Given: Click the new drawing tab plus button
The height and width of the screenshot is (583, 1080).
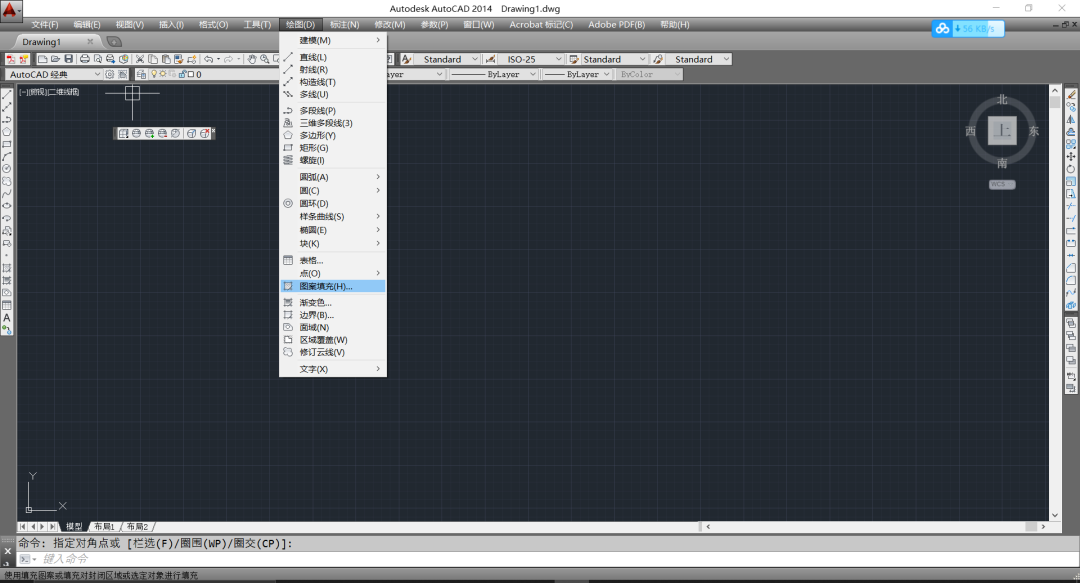Looking at the screenshot, I should point(114,42).
